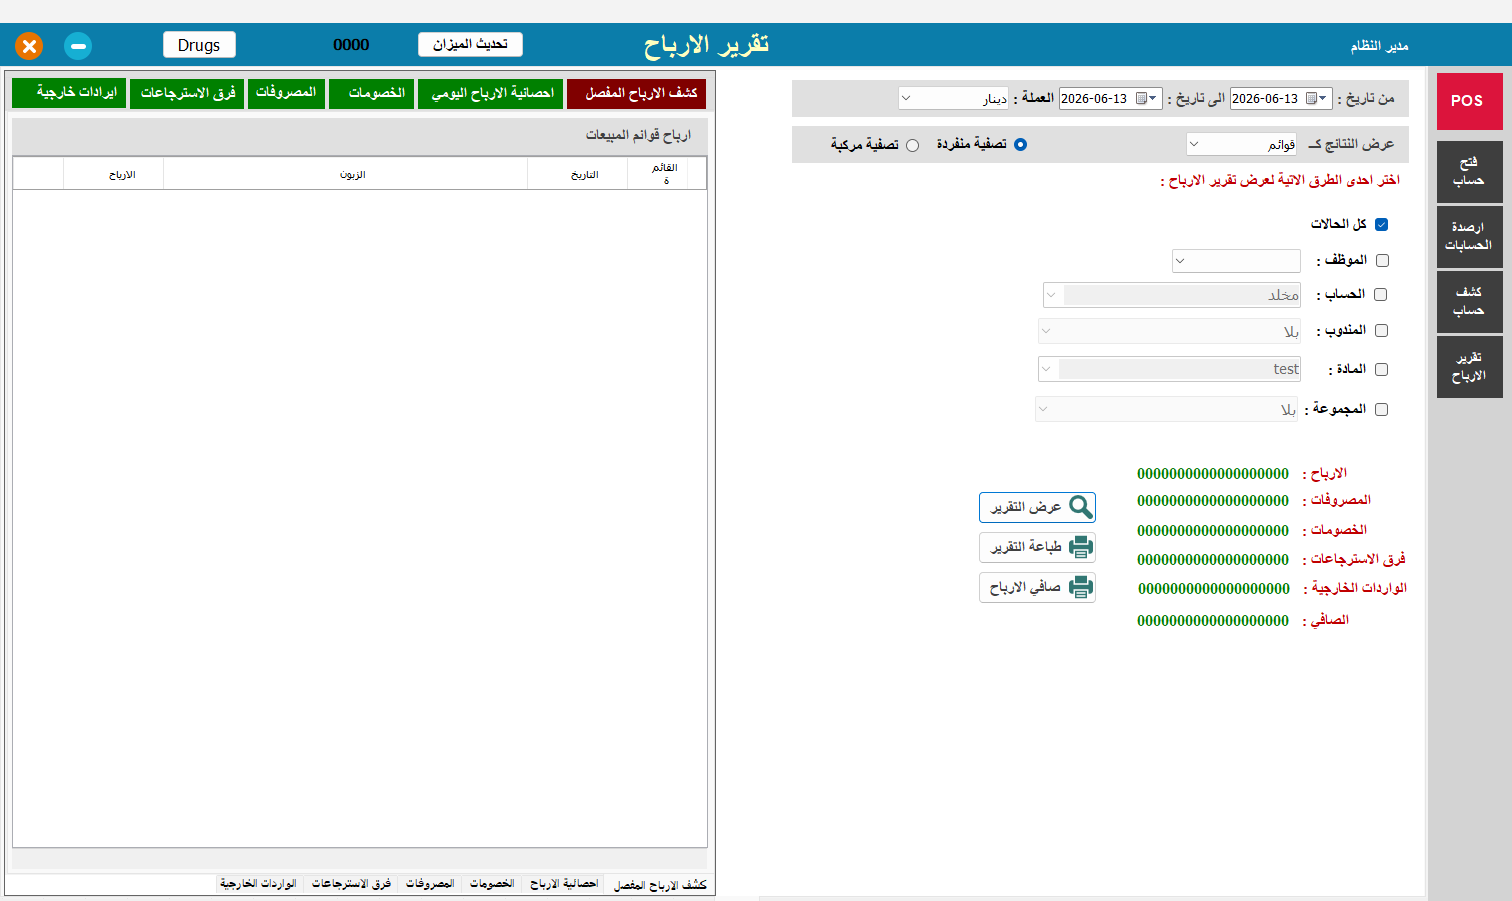Open the العملة currency dropdown

tap(954, 98)
